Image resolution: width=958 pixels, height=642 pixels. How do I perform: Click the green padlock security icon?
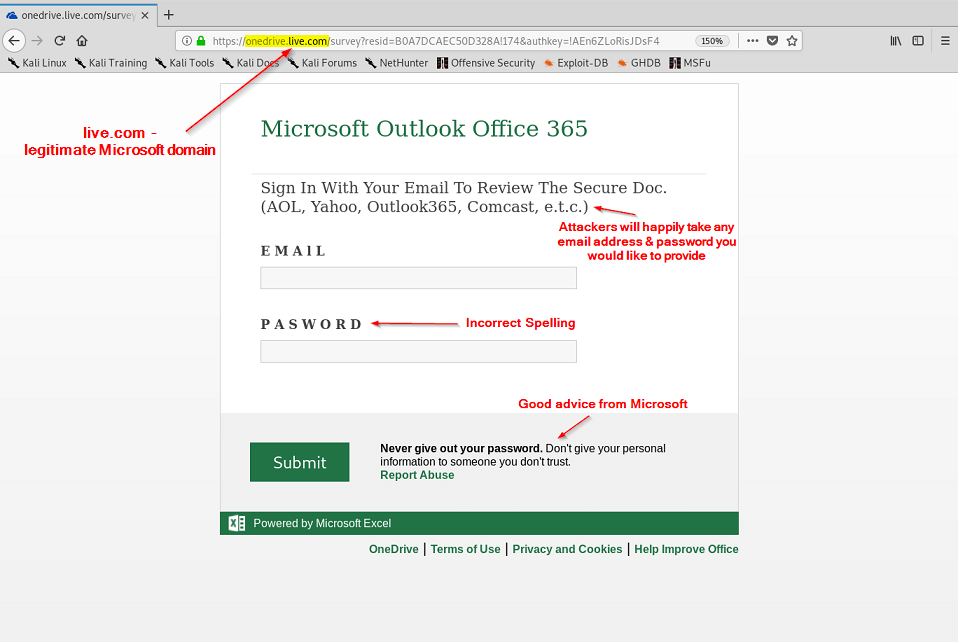[201, 41]
